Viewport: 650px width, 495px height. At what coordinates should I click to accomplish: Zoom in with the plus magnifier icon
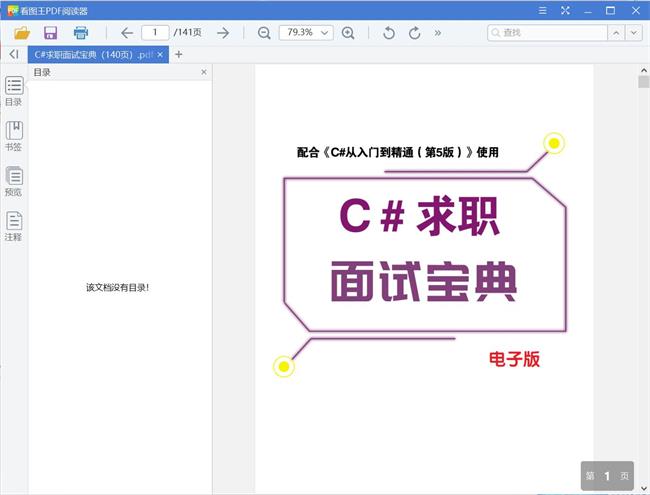pos(348,33)
